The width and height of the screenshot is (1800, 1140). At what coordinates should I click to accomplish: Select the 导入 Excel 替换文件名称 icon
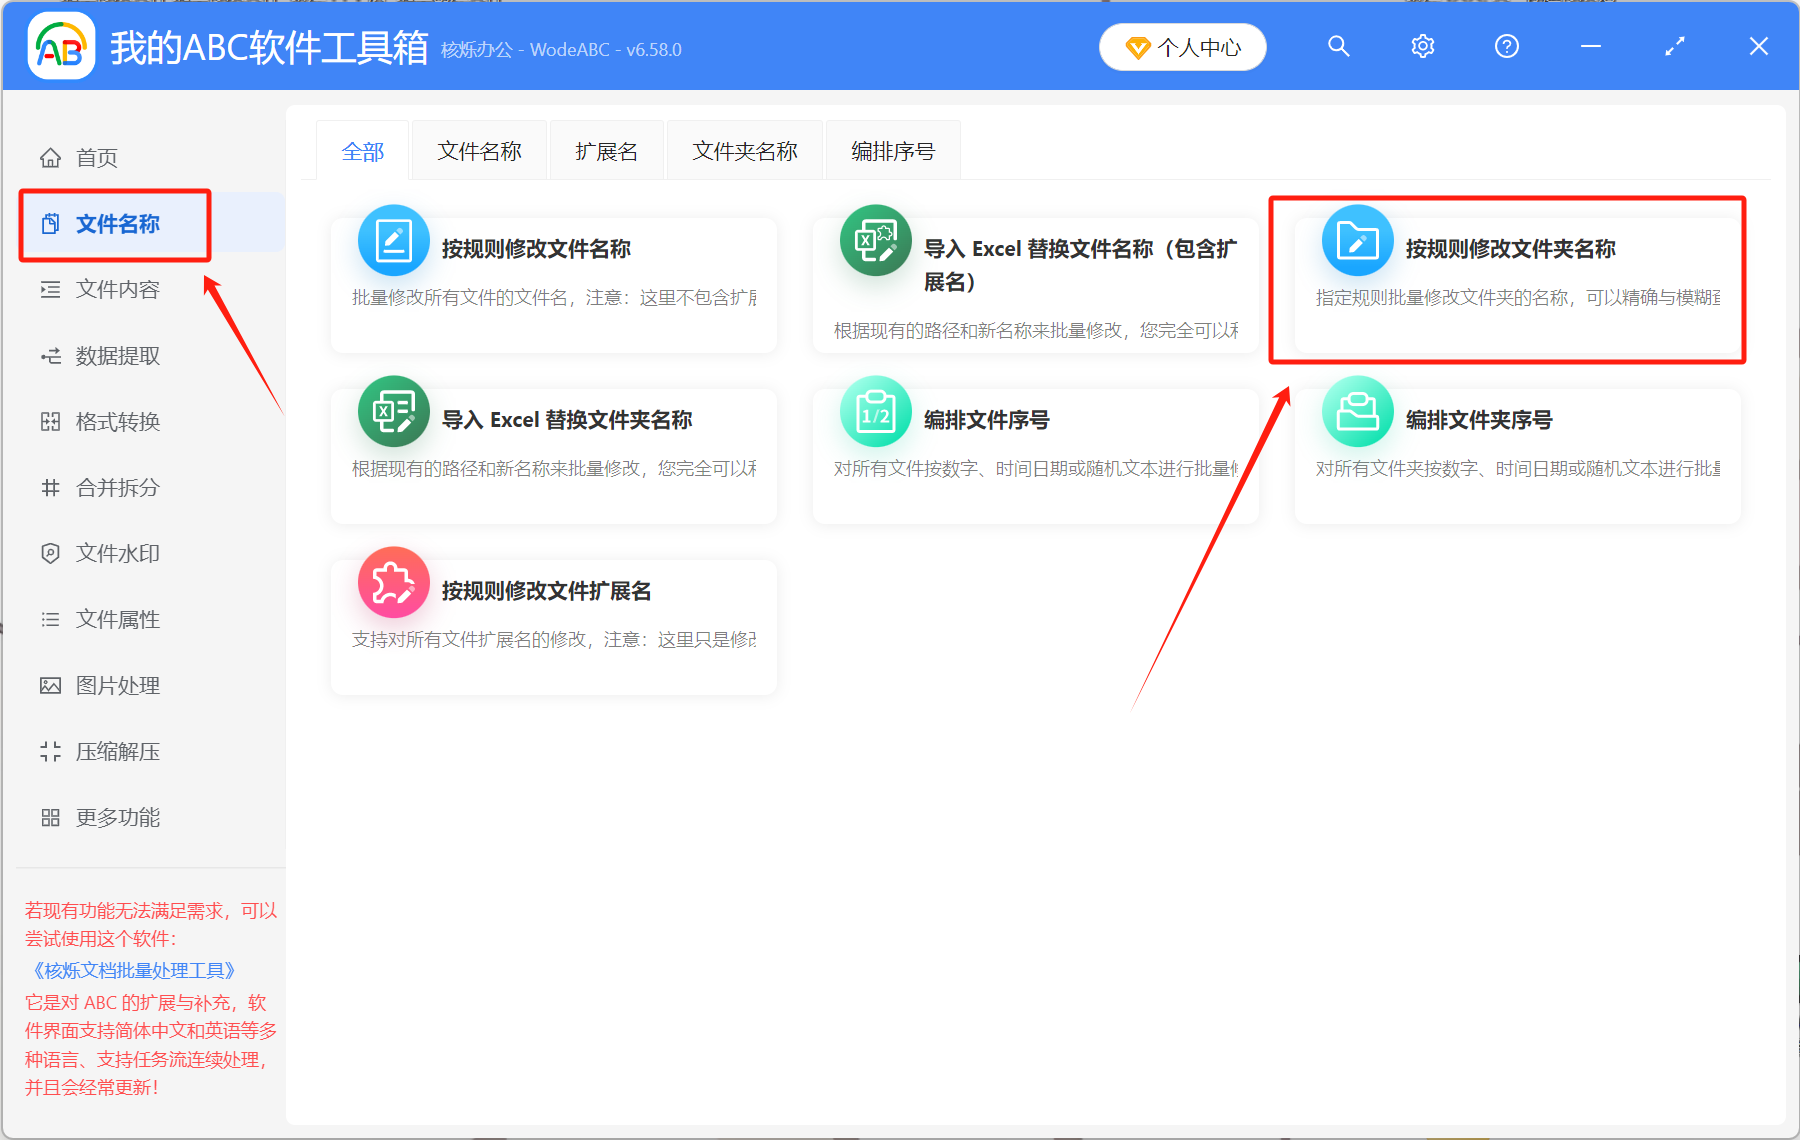(x=875, y=240)
